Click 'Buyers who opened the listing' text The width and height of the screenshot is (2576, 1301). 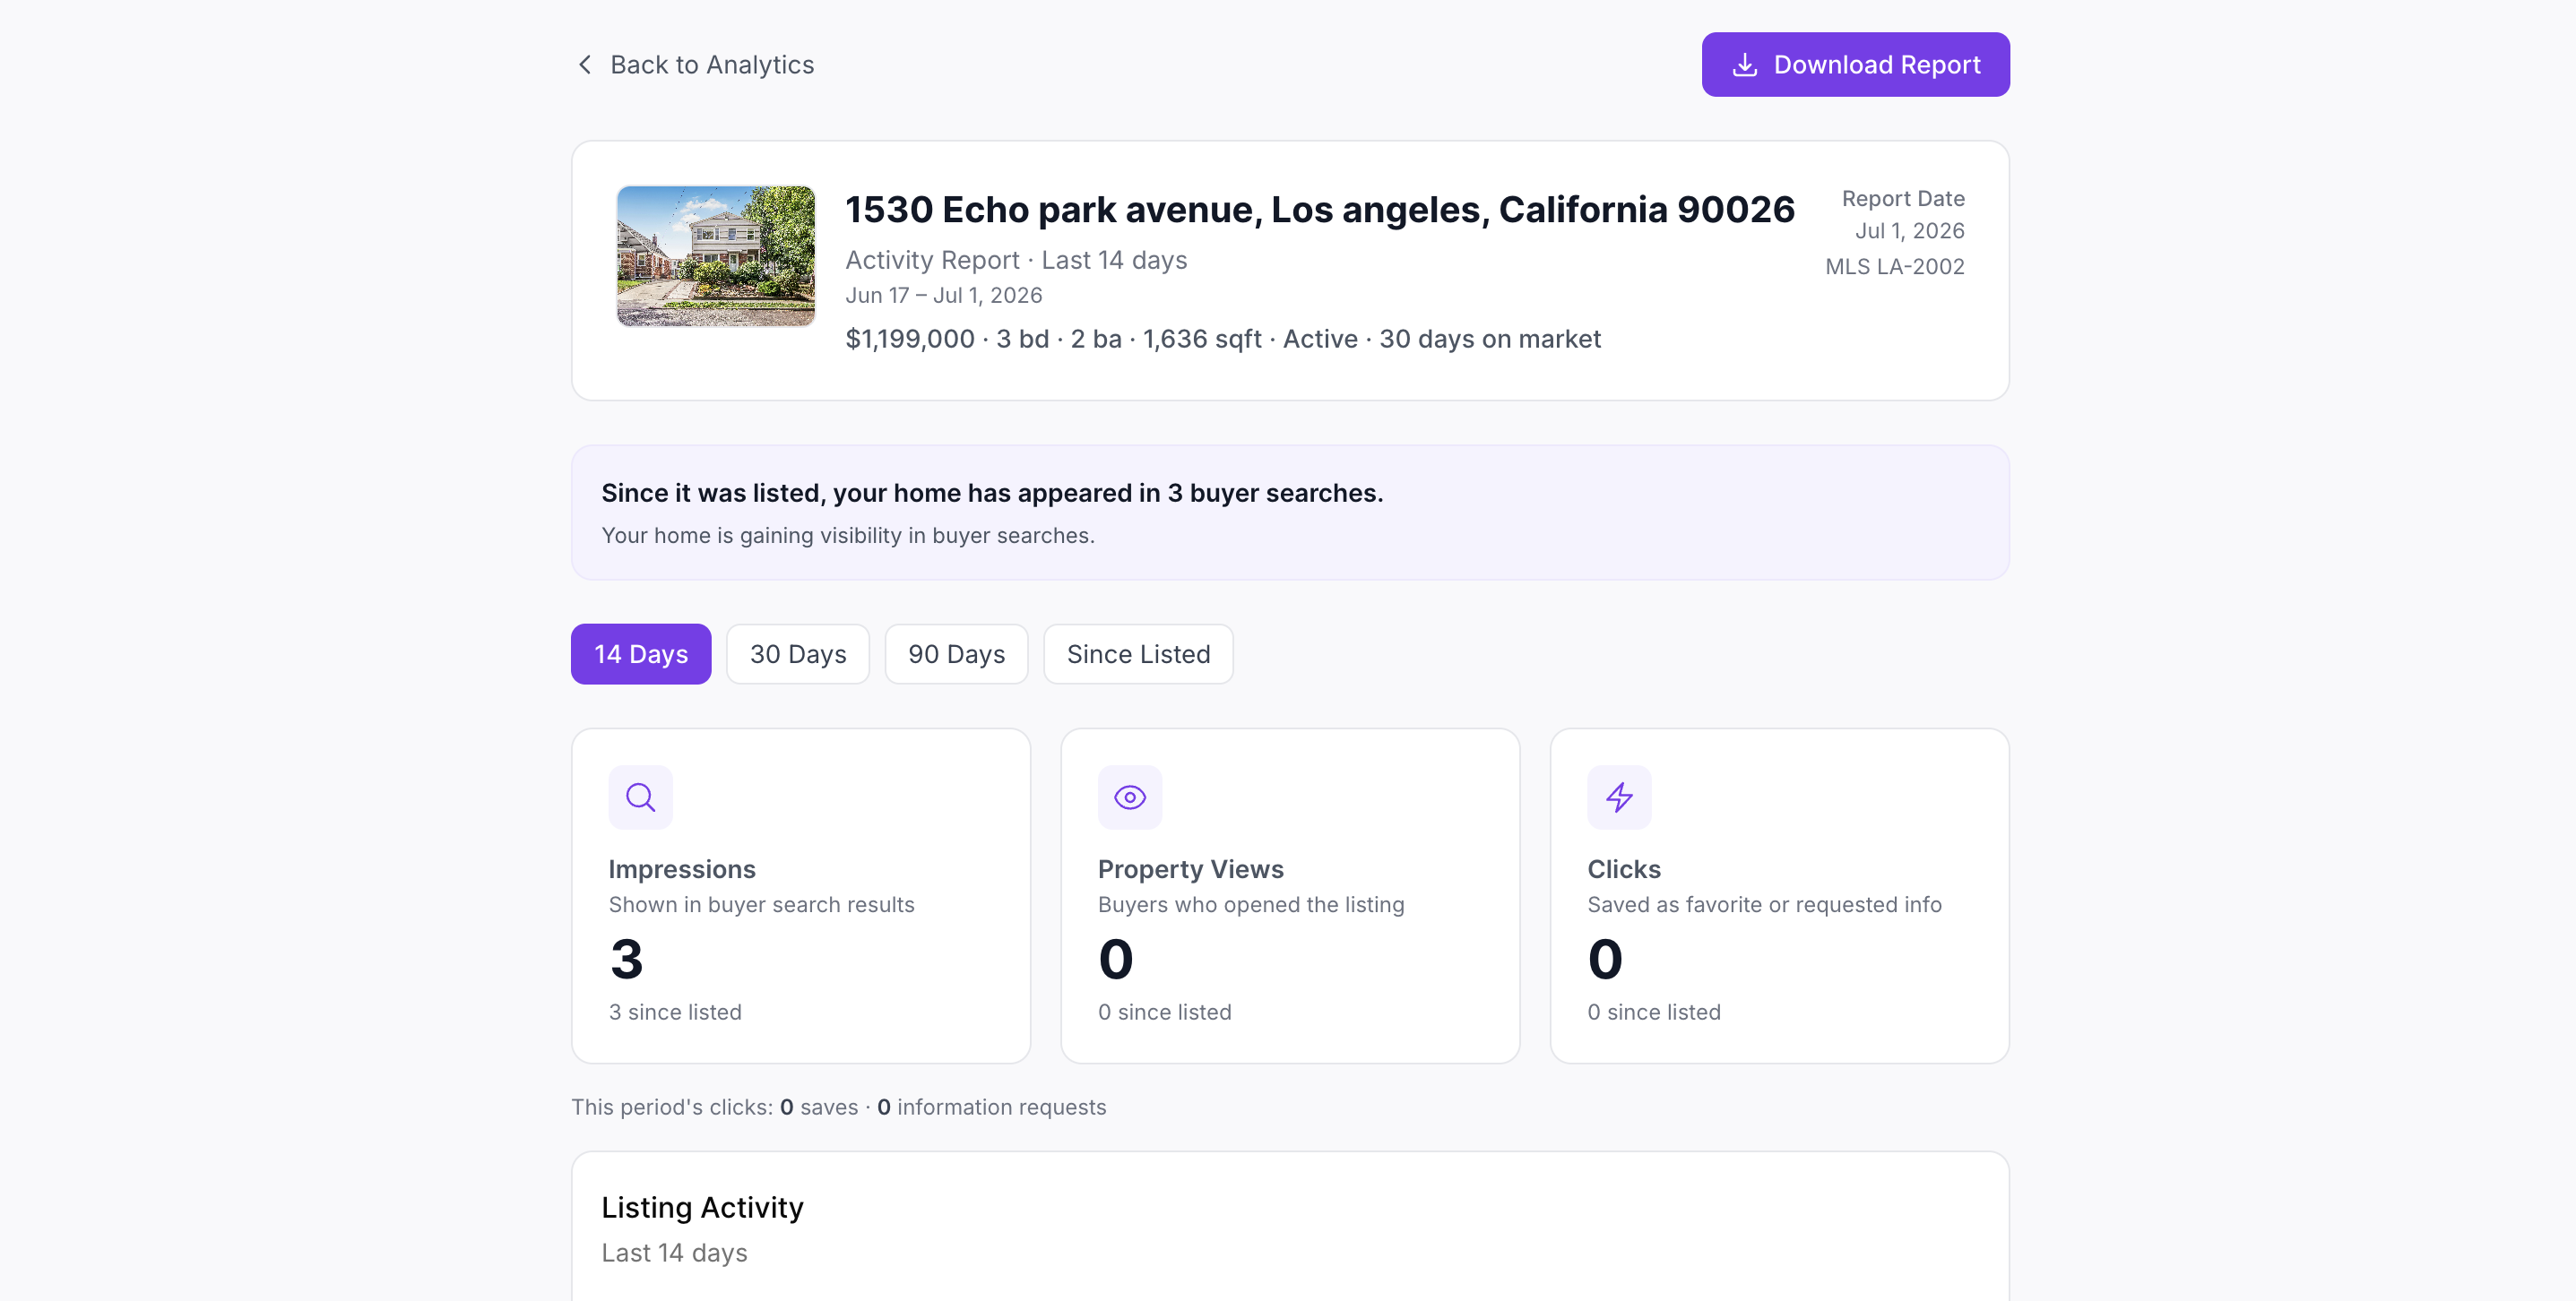point(1250,905)
